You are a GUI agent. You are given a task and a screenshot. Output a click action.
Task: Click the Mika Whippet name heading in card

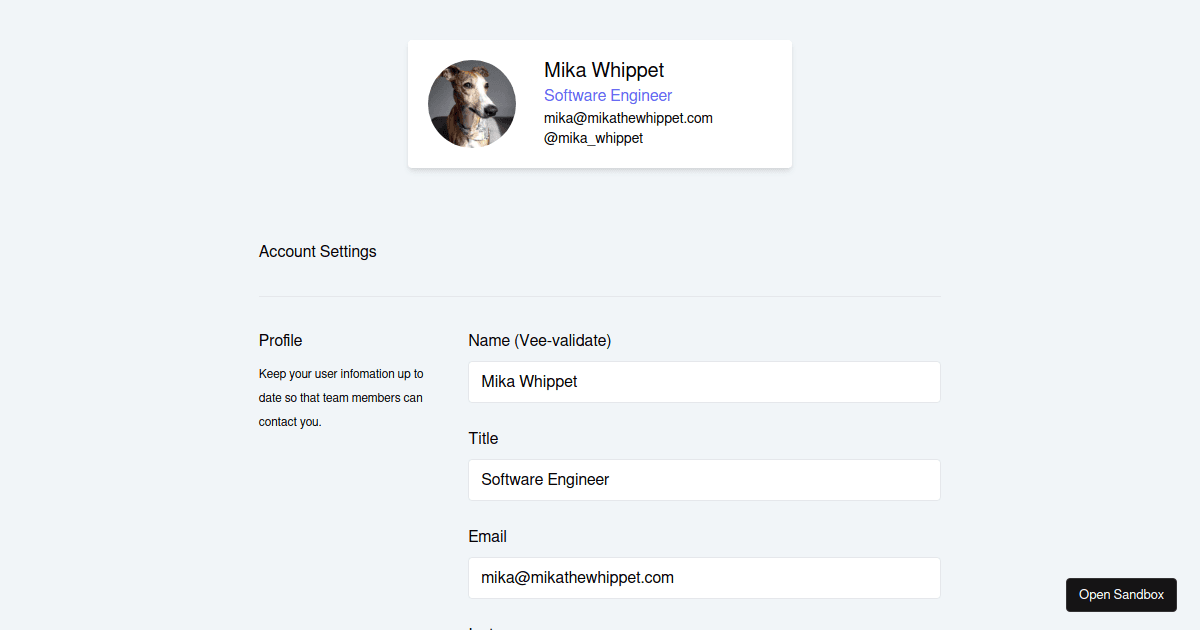coord(604,70)
